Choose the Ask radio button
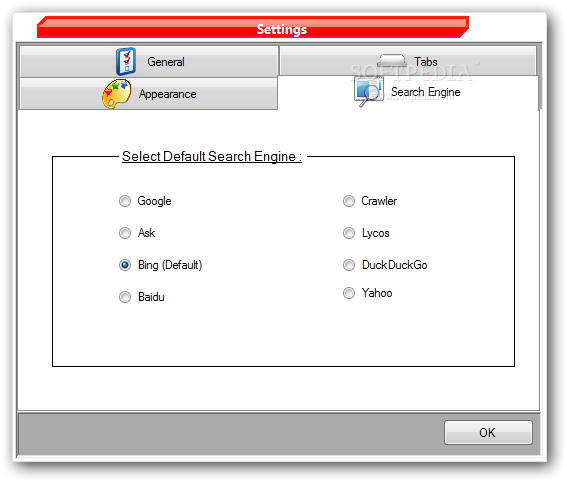This screenshot has width=567, height=482. [x=137, y=233]
